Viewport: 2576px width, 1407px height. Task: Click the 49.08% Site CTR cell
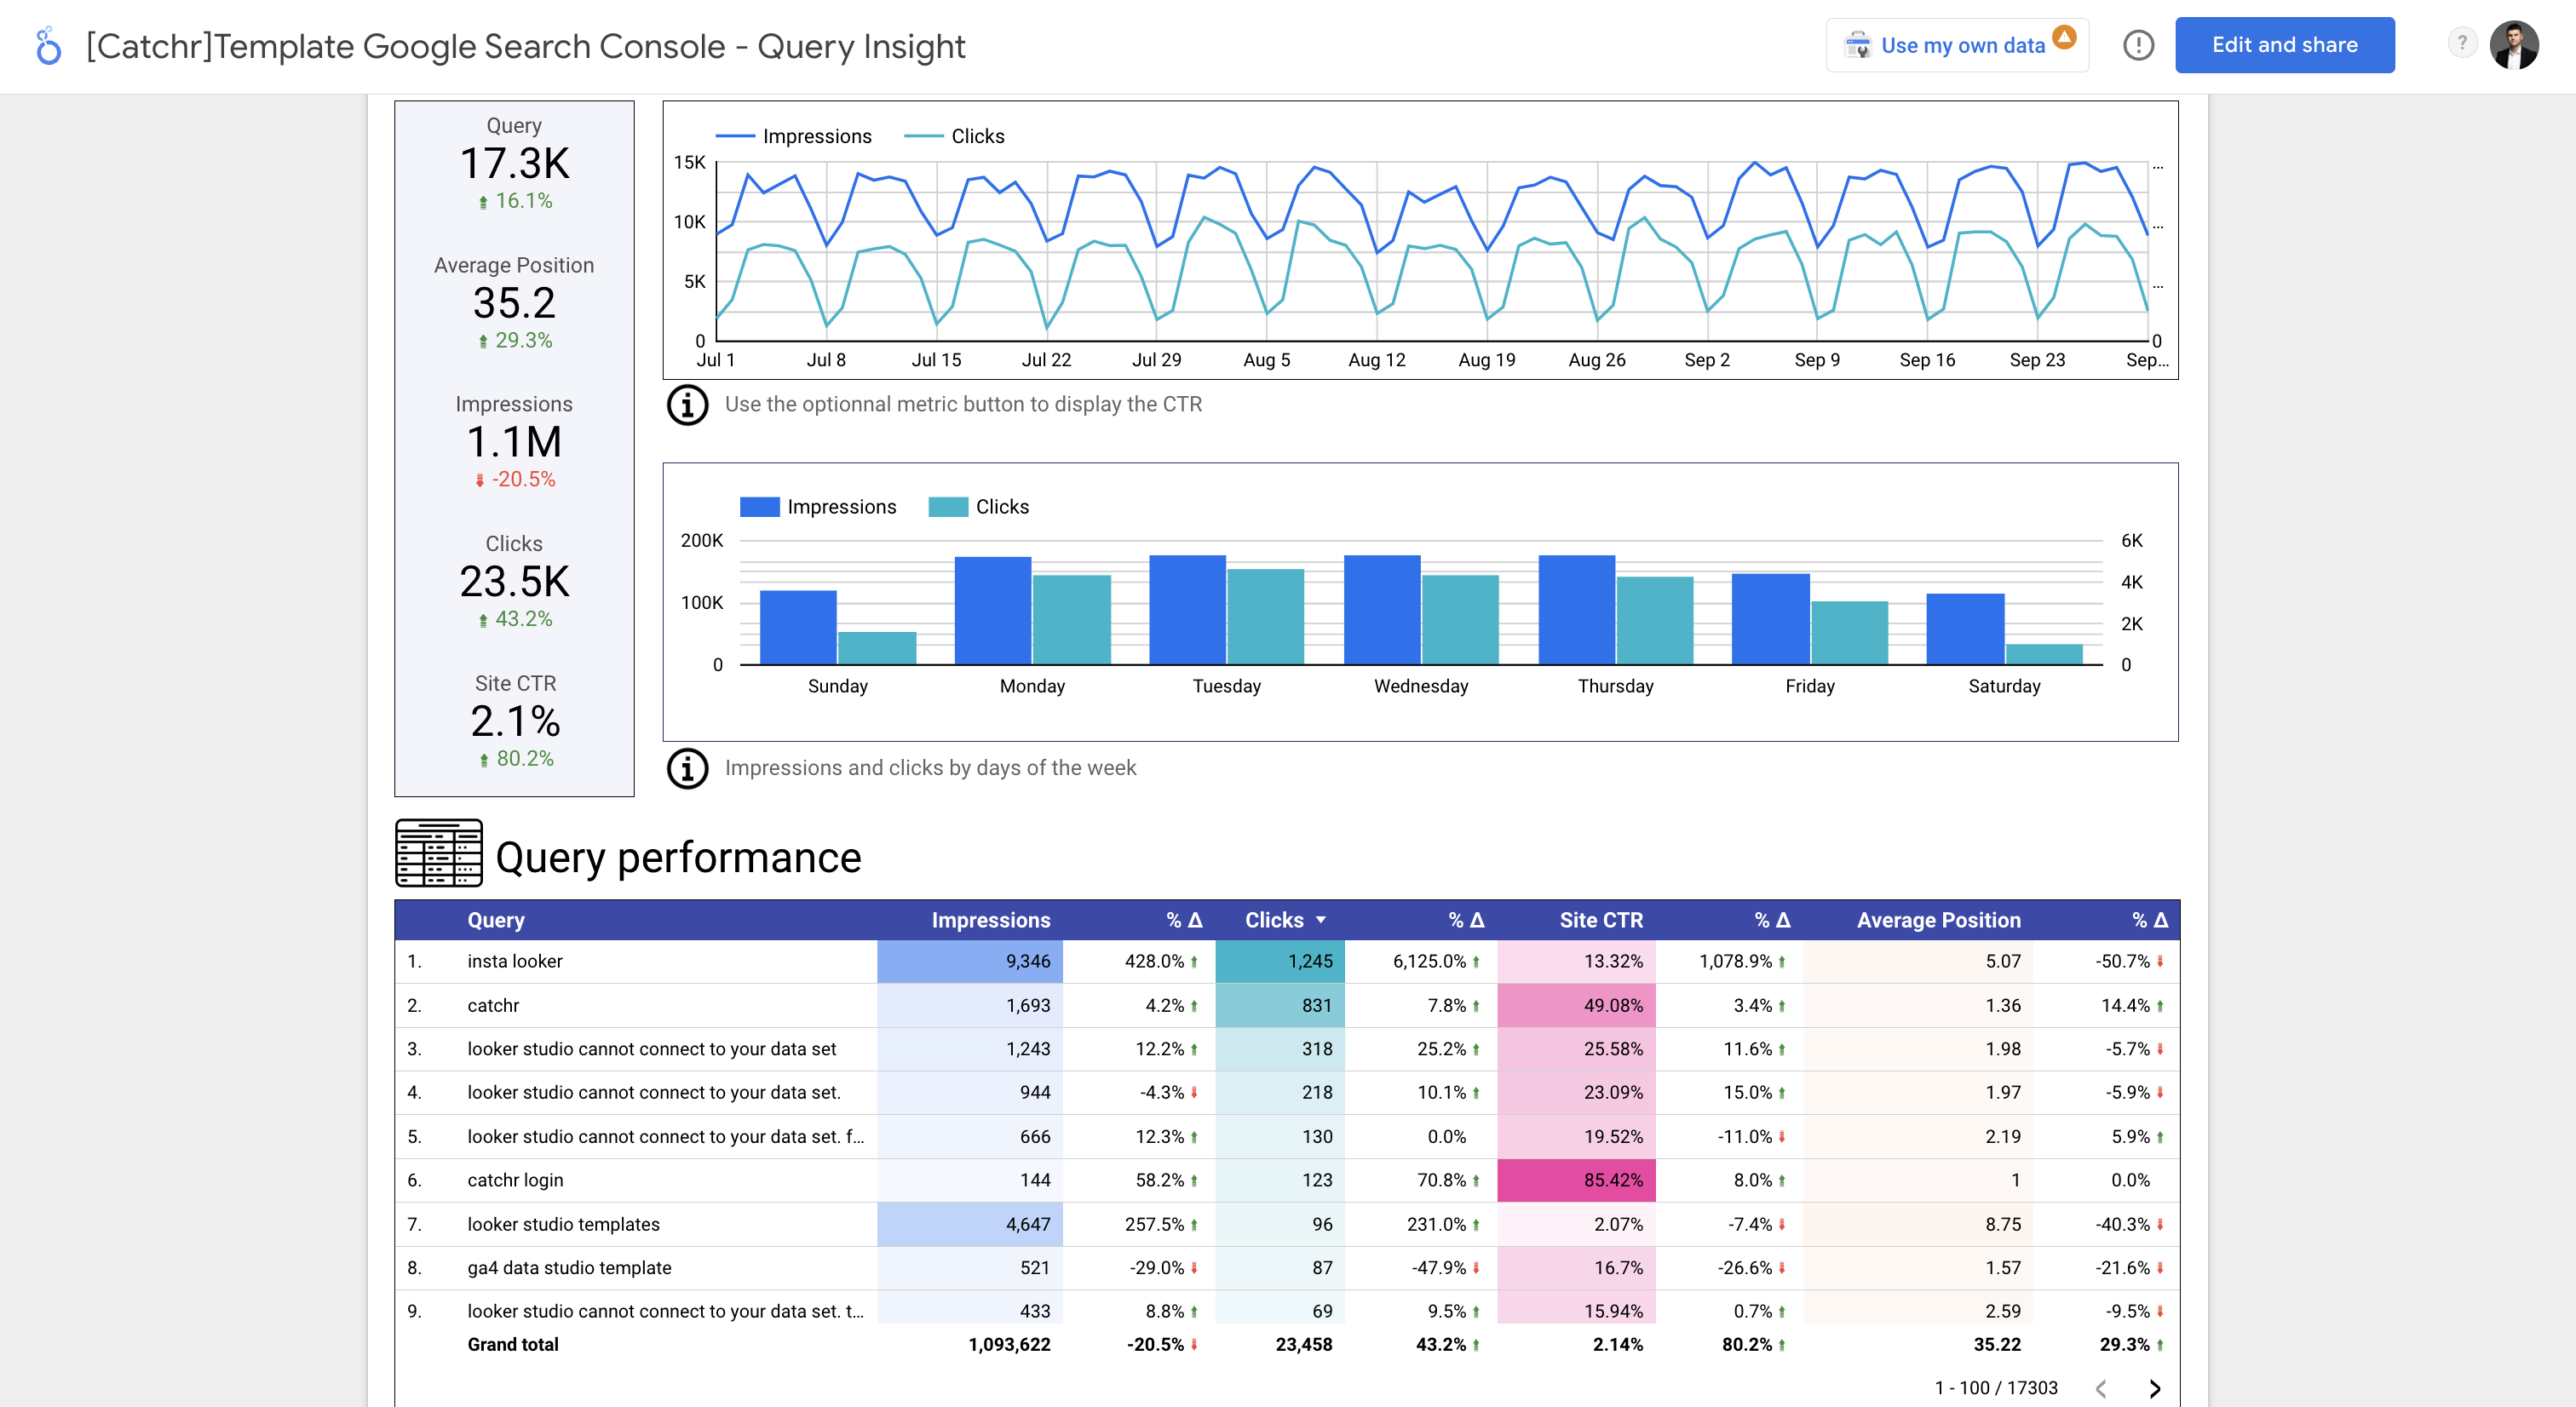click(x=1576, y=1005)
